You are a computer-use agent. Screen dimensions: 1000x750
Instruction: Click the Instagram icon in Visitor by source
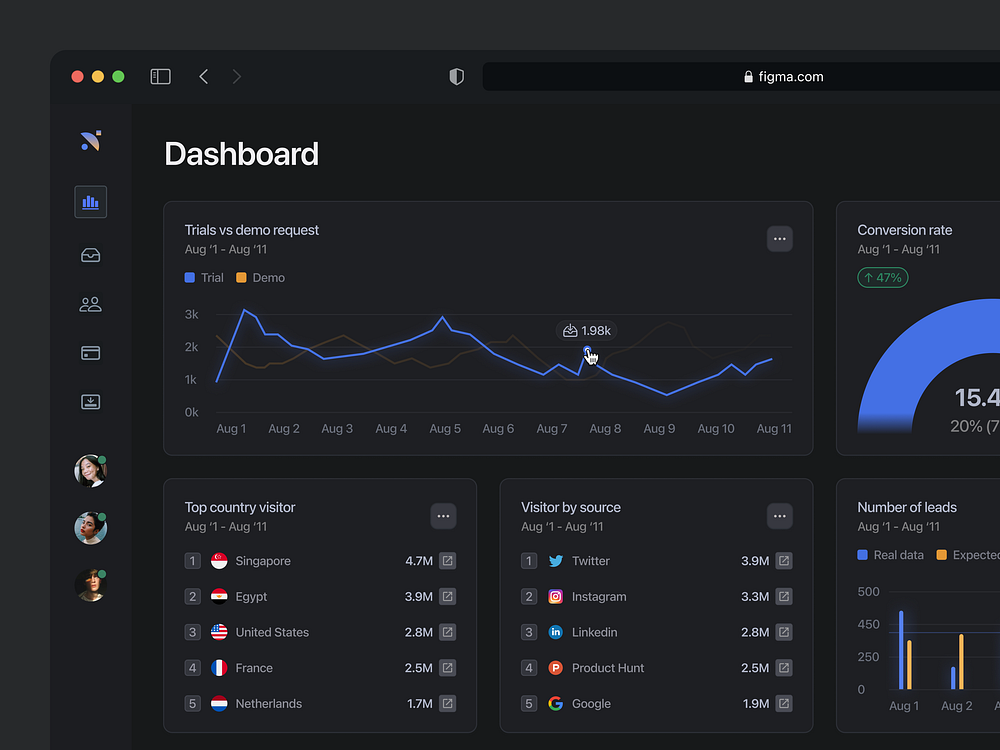pyautogui.click(x=555, y=596)
